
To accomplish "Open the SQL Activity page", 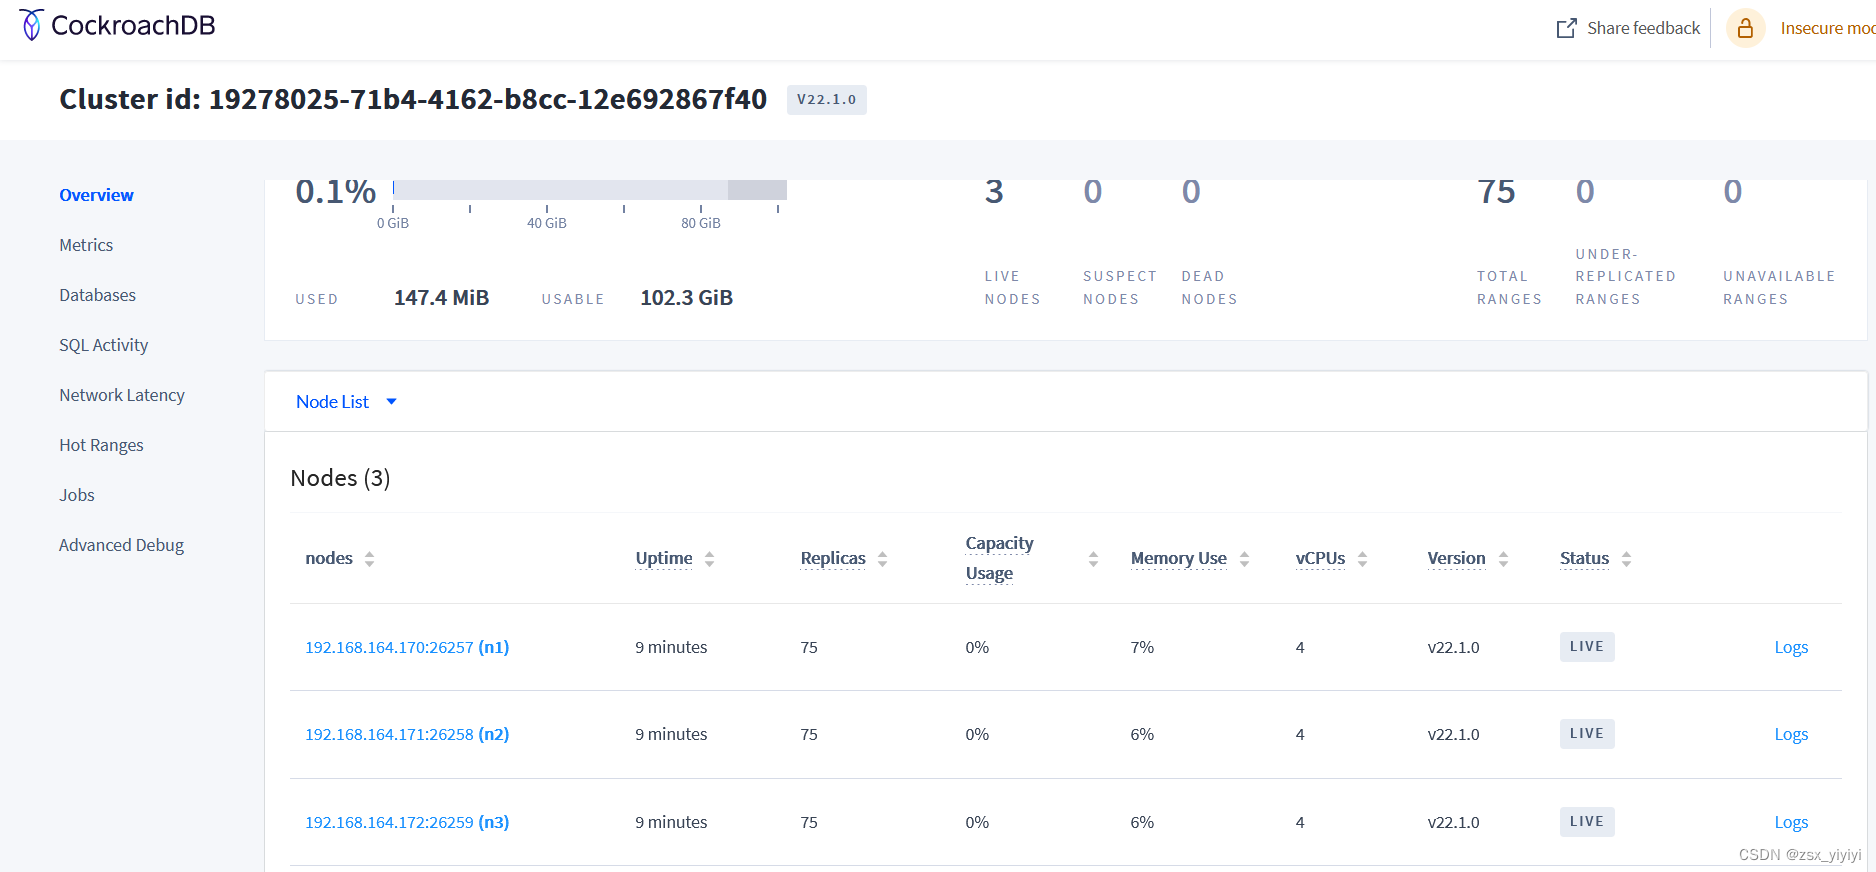I will (103, 345).
